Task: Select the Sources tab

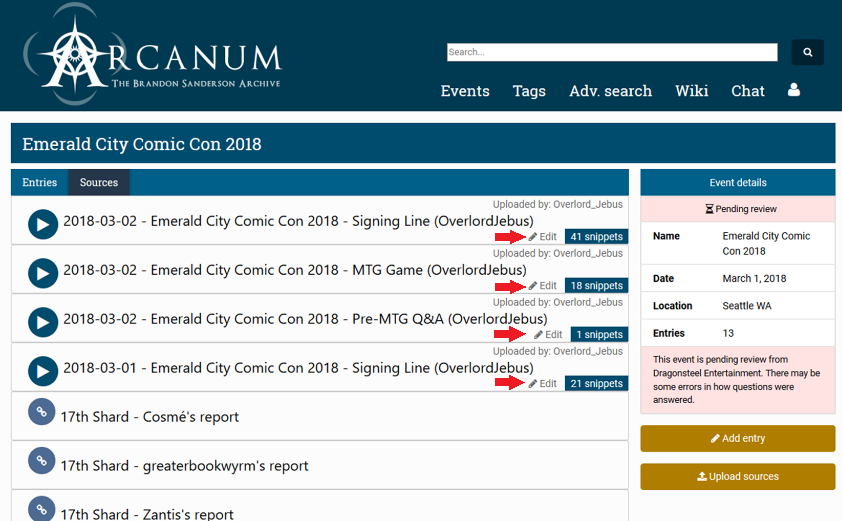Action: 99,182
